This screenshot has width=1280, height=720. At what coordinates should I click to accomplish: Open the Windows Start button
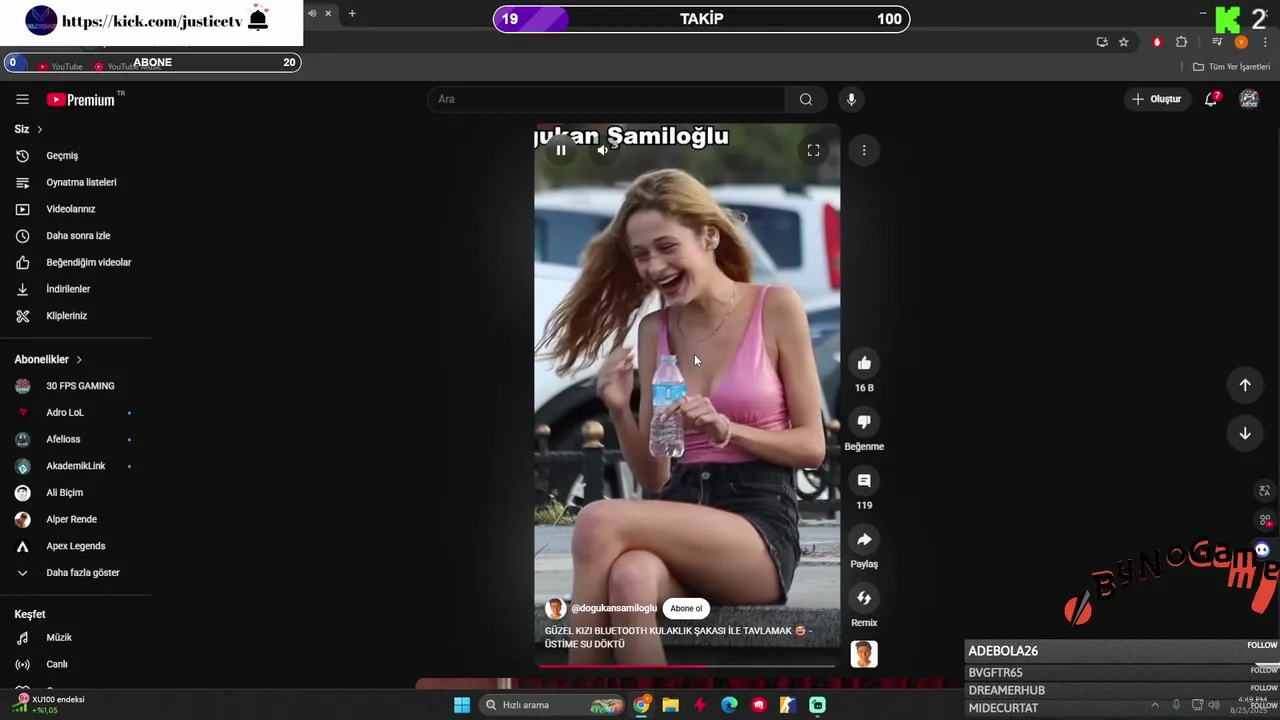pyautogui.click(x=462, y=705)
